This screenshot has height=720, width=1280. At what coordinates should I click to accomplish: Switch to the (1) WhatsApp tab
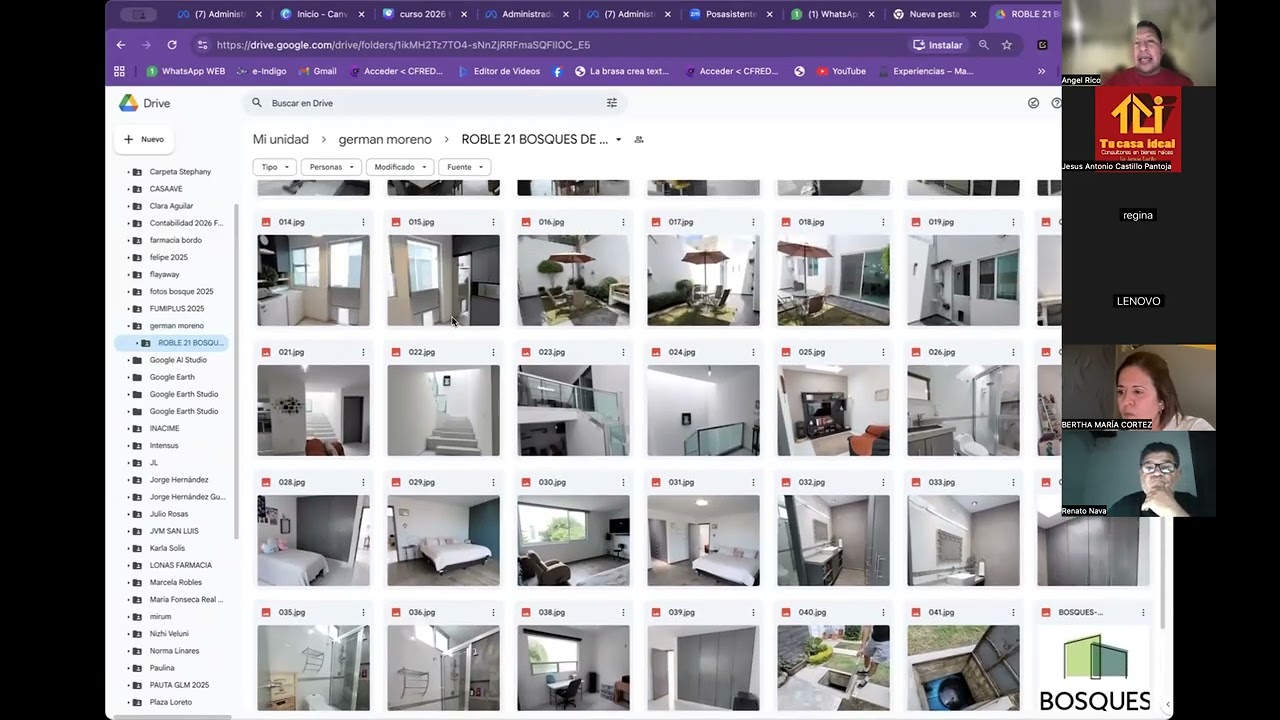pyautogui.click(x=832, y=14)
